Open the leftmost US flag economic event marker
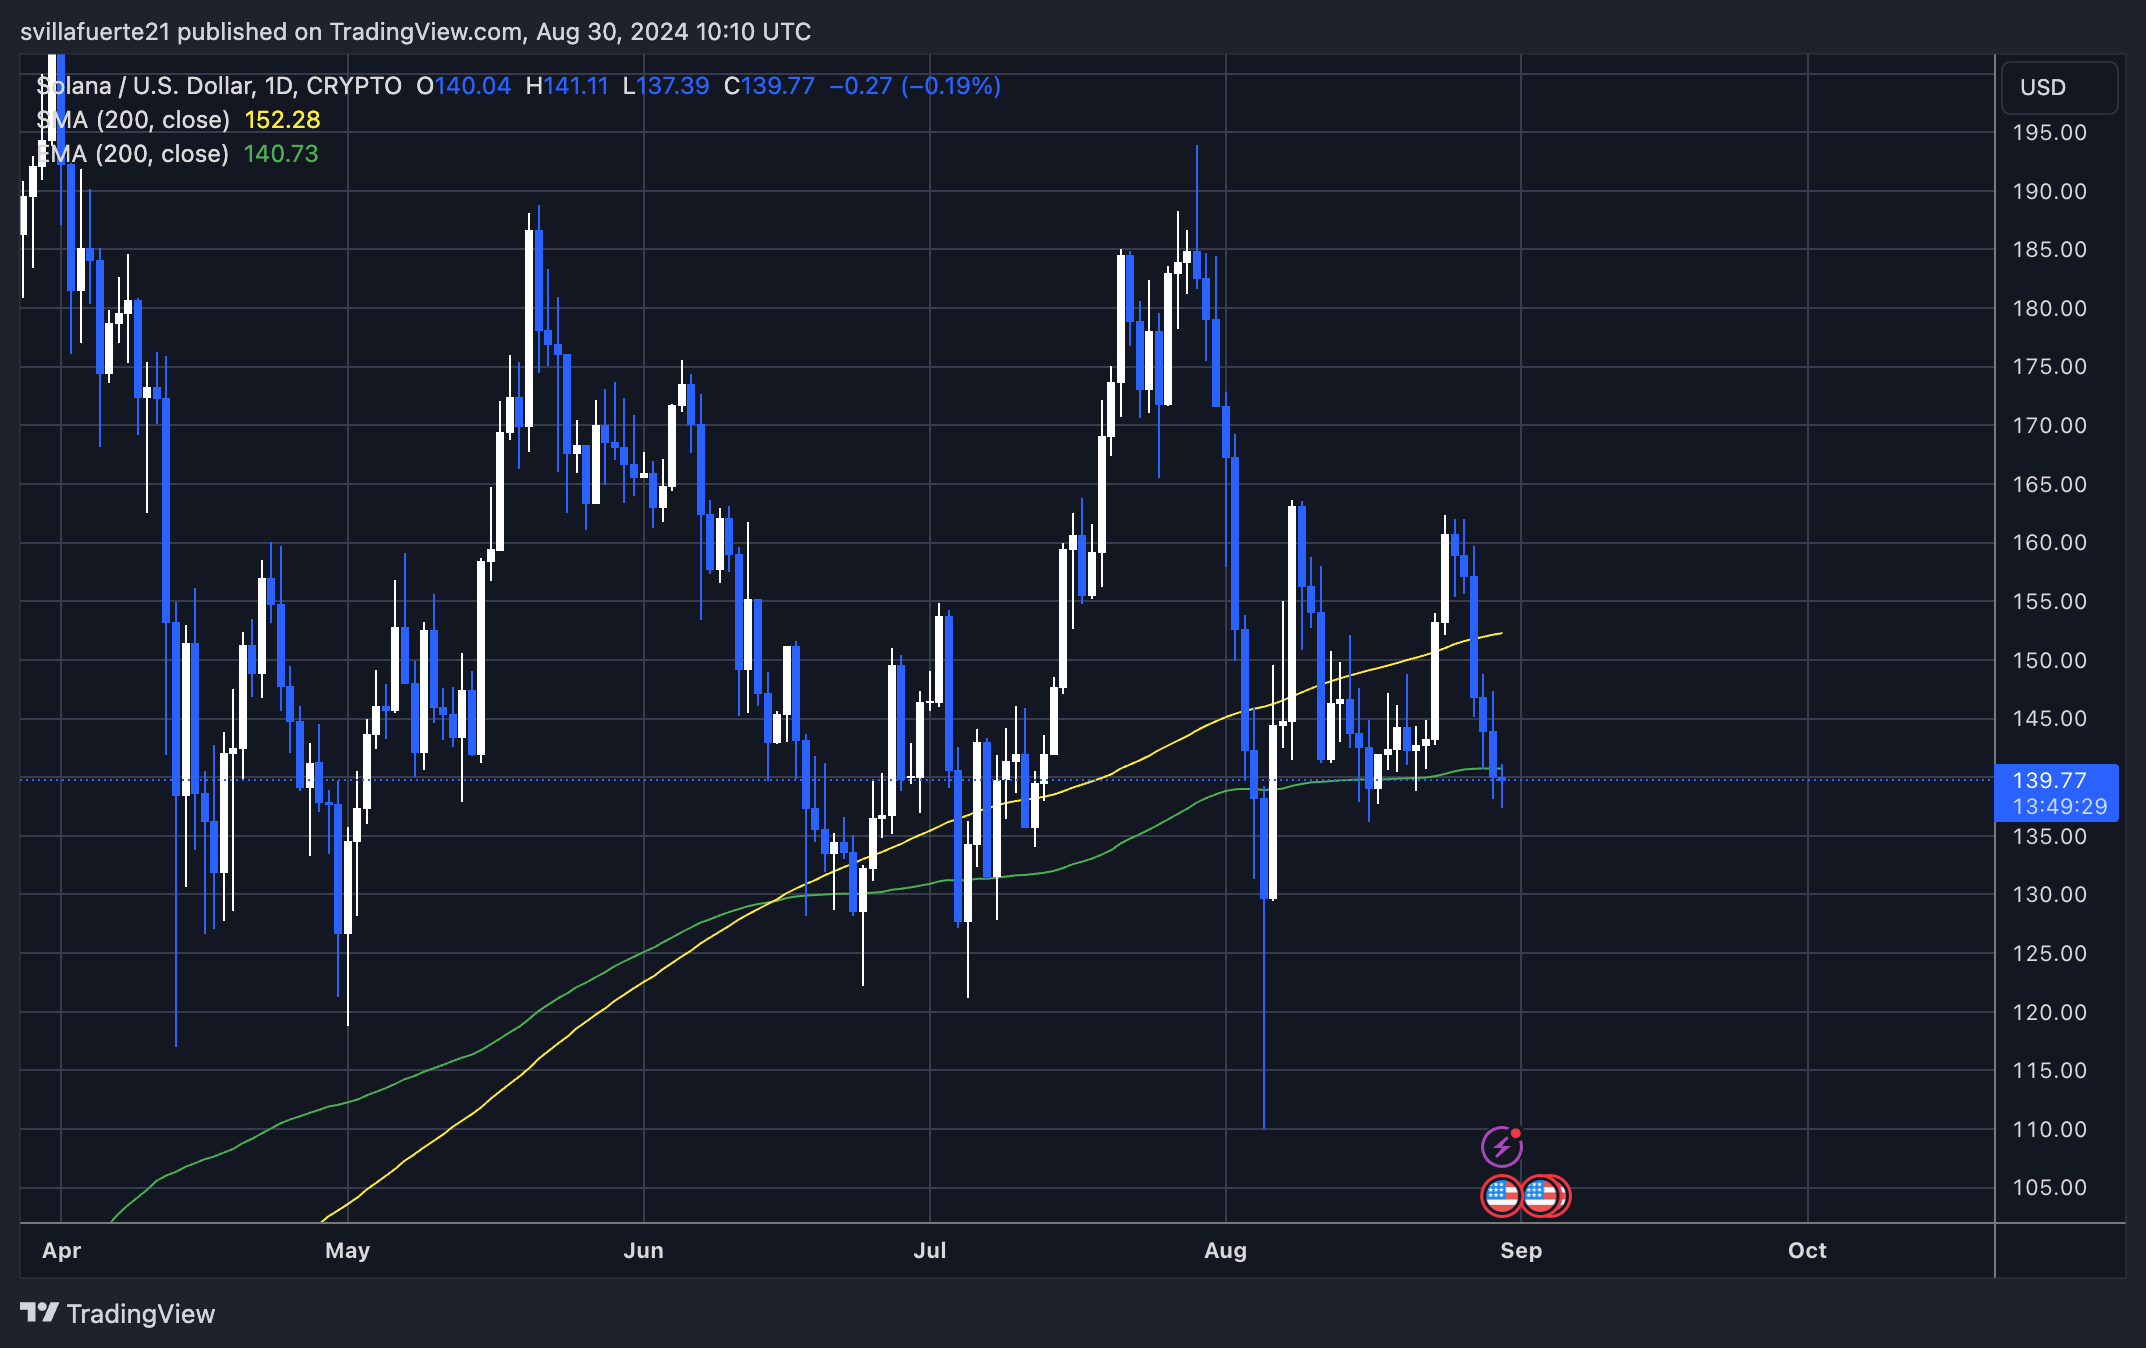This screenshot has height=1348, width=2146. pyautogui.click(x=1500, y=1195)
